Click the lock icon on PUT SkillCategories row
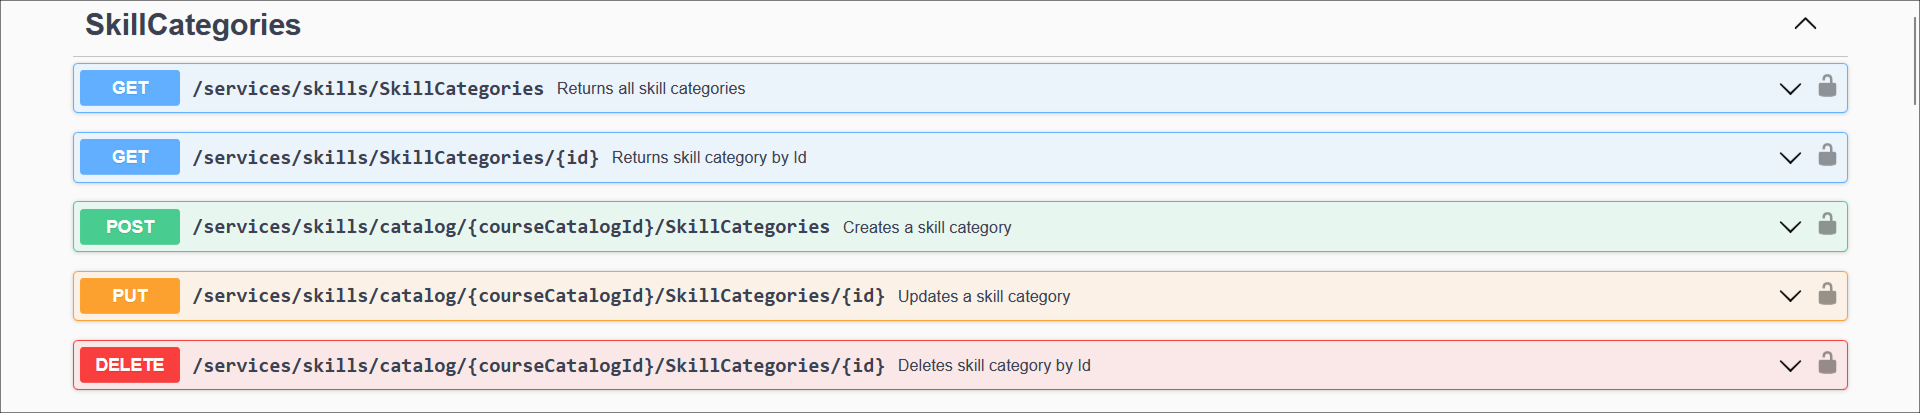Image resolution: width=1920 pixels, height=413 pixels. (x=1826, y=295)
